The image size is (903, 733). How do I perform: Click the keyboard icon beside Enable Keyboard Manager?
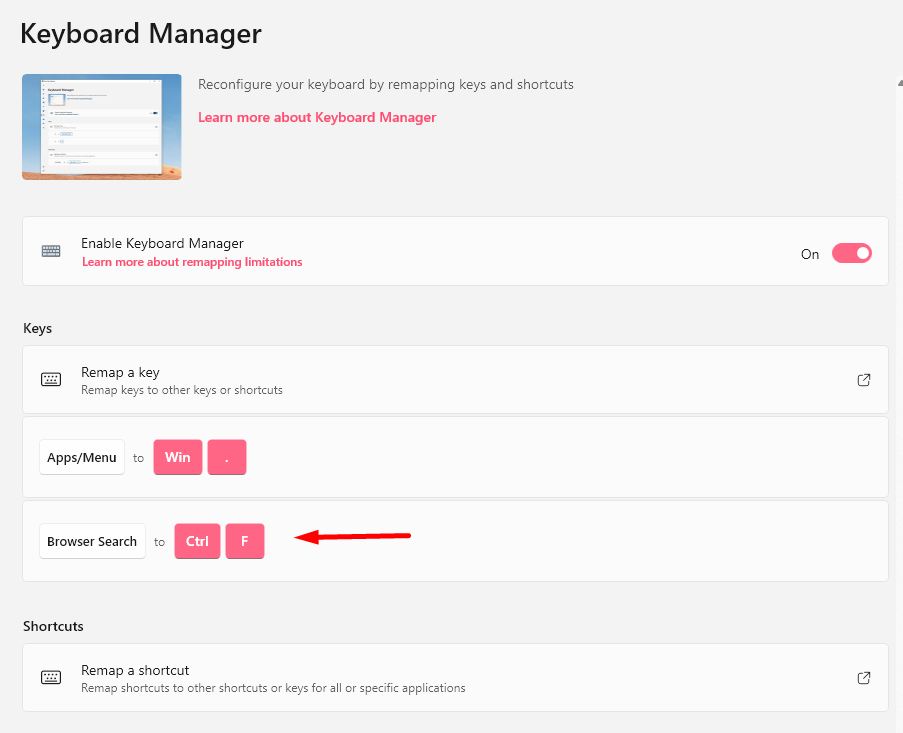51,251
